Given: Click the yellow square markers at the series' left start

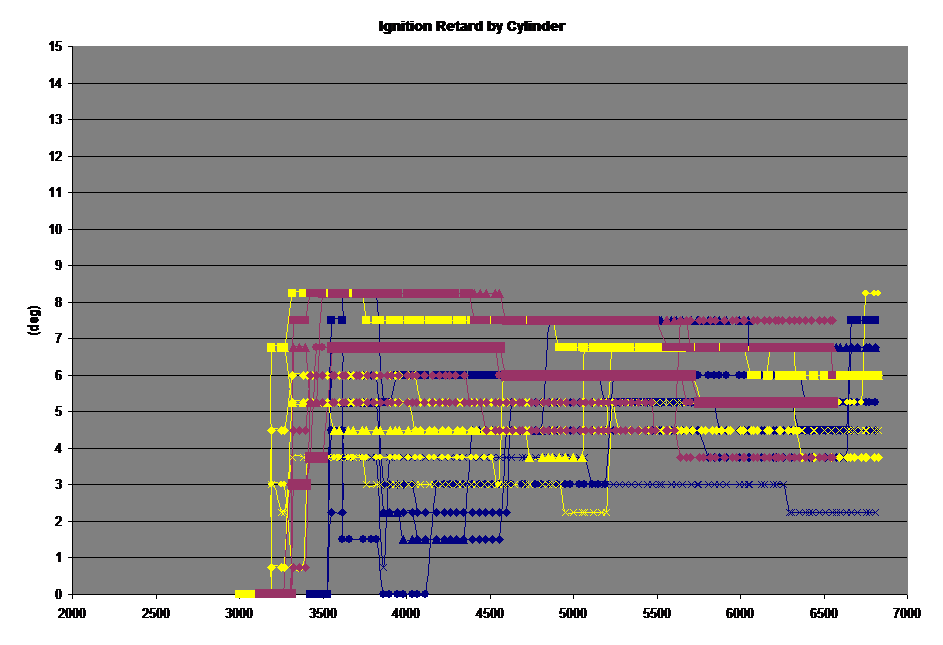Looking at the screenshot, I should pos(277,347).
